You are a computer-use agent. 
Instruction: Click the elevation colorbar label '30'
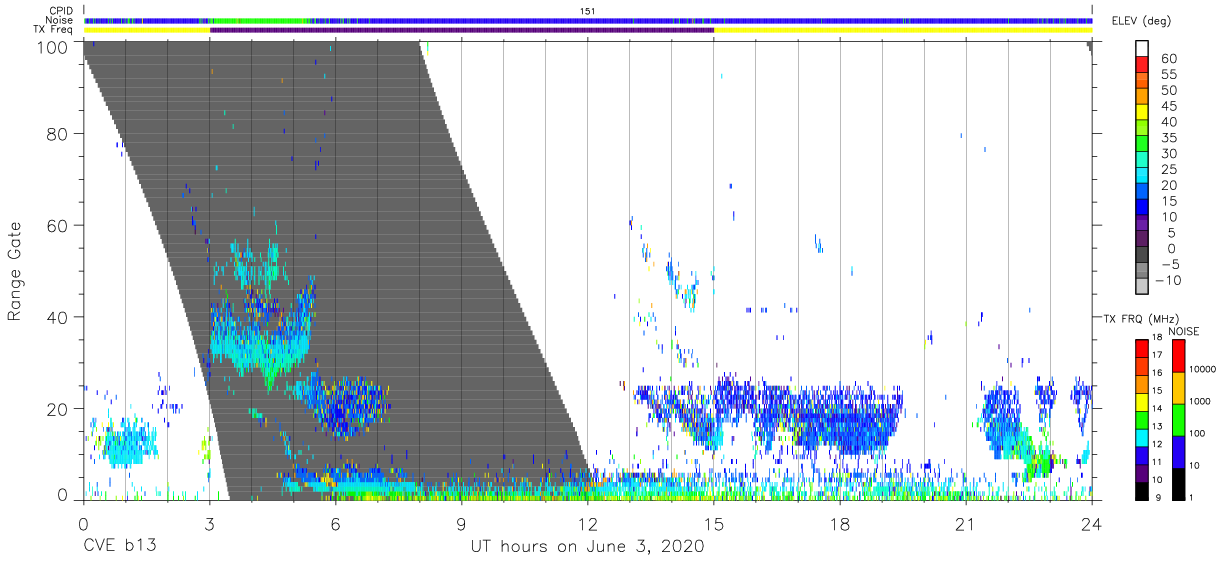tap(1170, 154)
